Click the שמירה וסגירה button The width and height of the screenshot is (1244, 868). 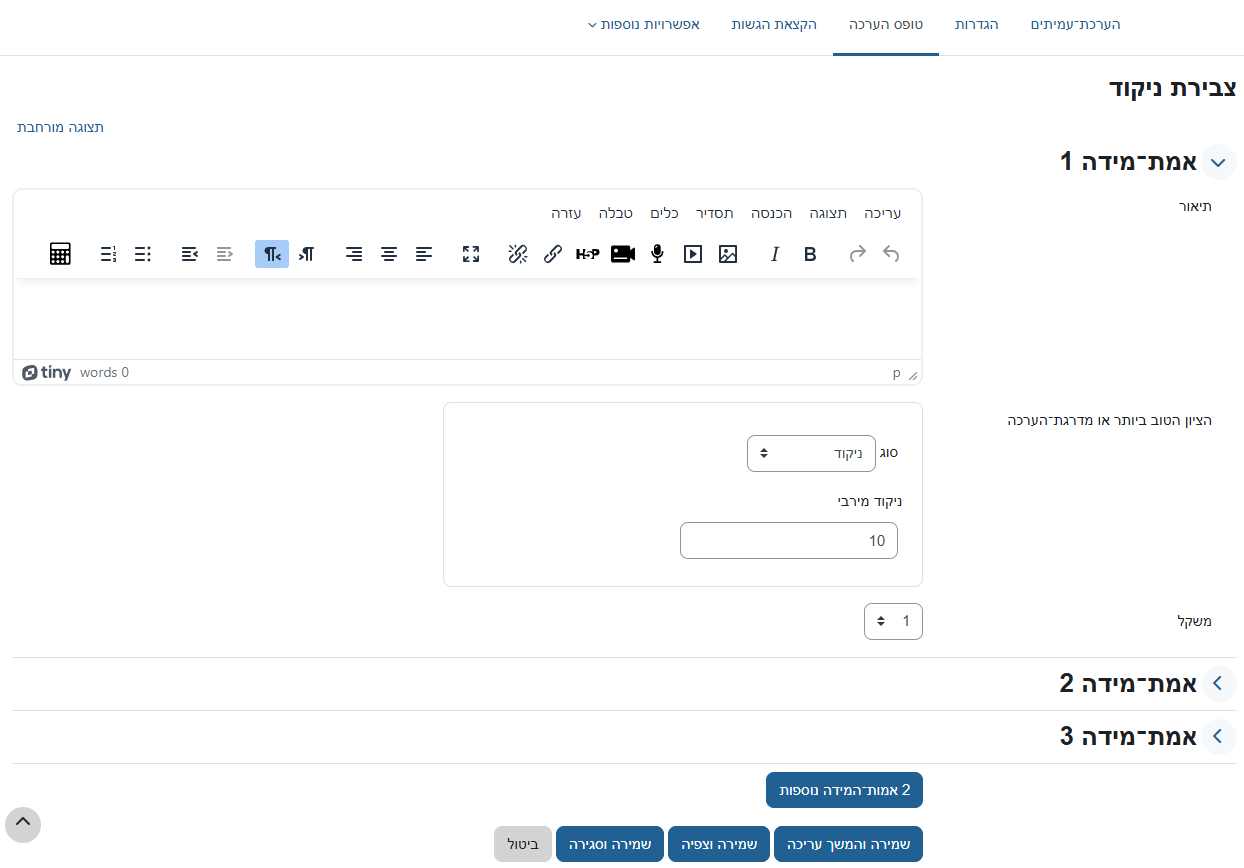pyautogui.click(x=610, y=844)
